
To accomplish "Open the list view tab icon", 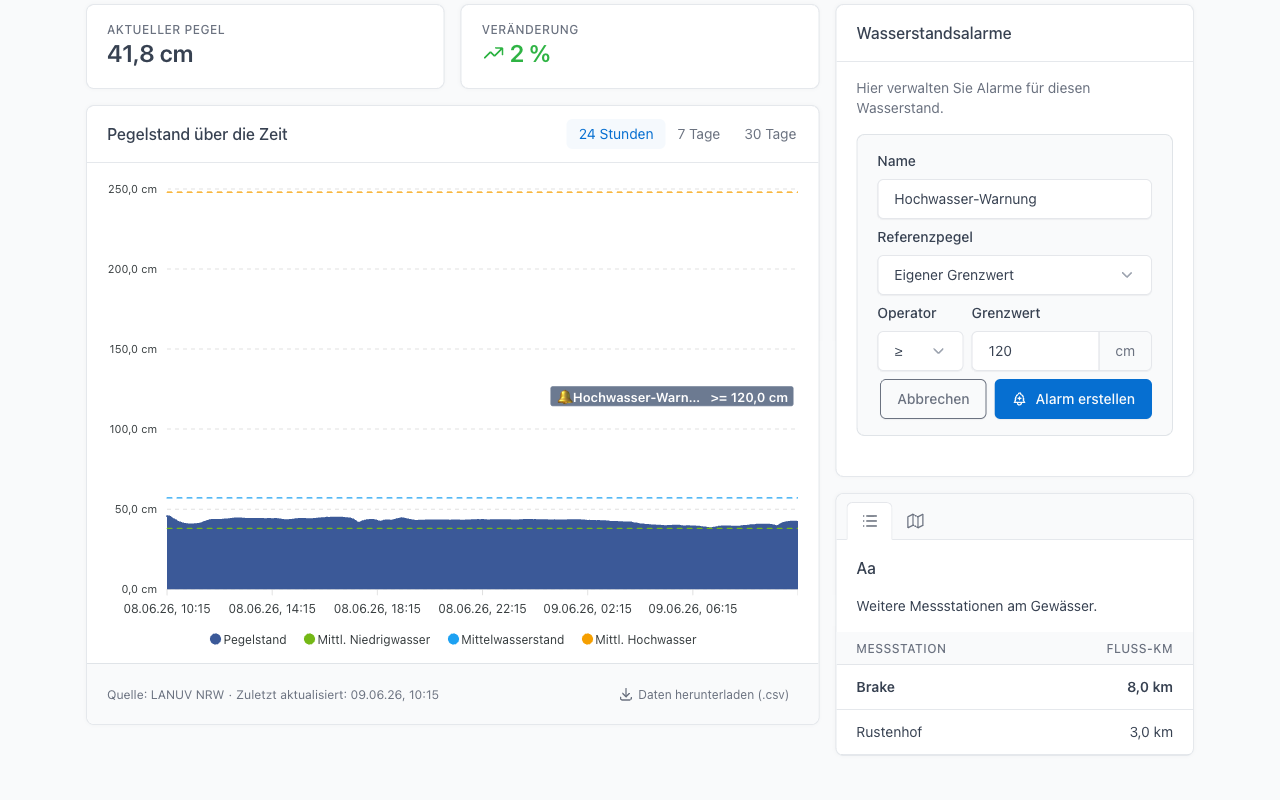I will [870, 521].
